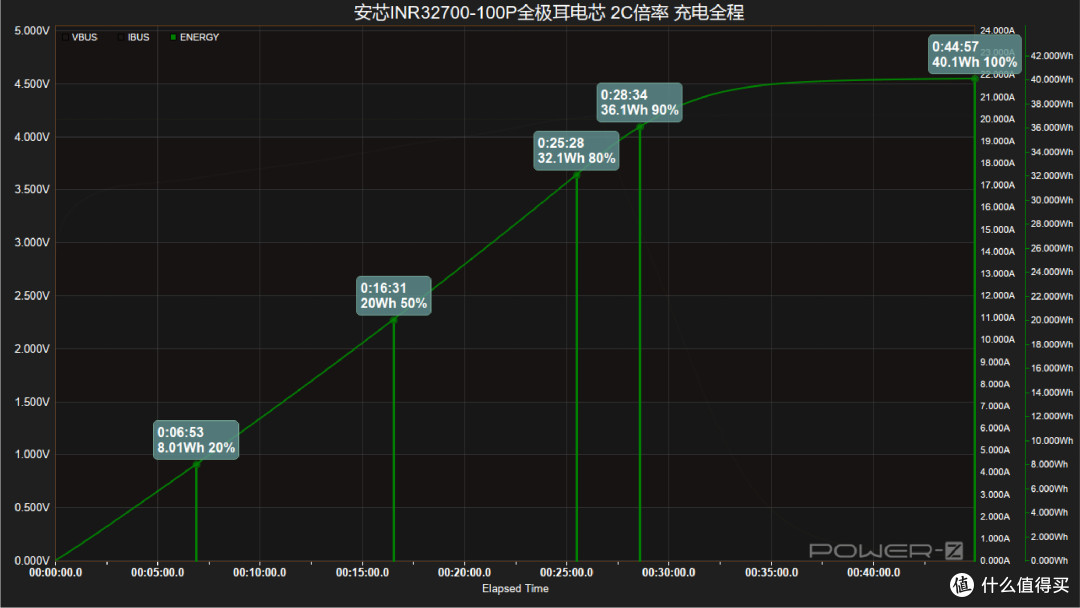Image resolution: width=1080 pixels, height=608 pixels.
Task: Click the 00:10:00.0 time axis tick
Action: [260, 573]
